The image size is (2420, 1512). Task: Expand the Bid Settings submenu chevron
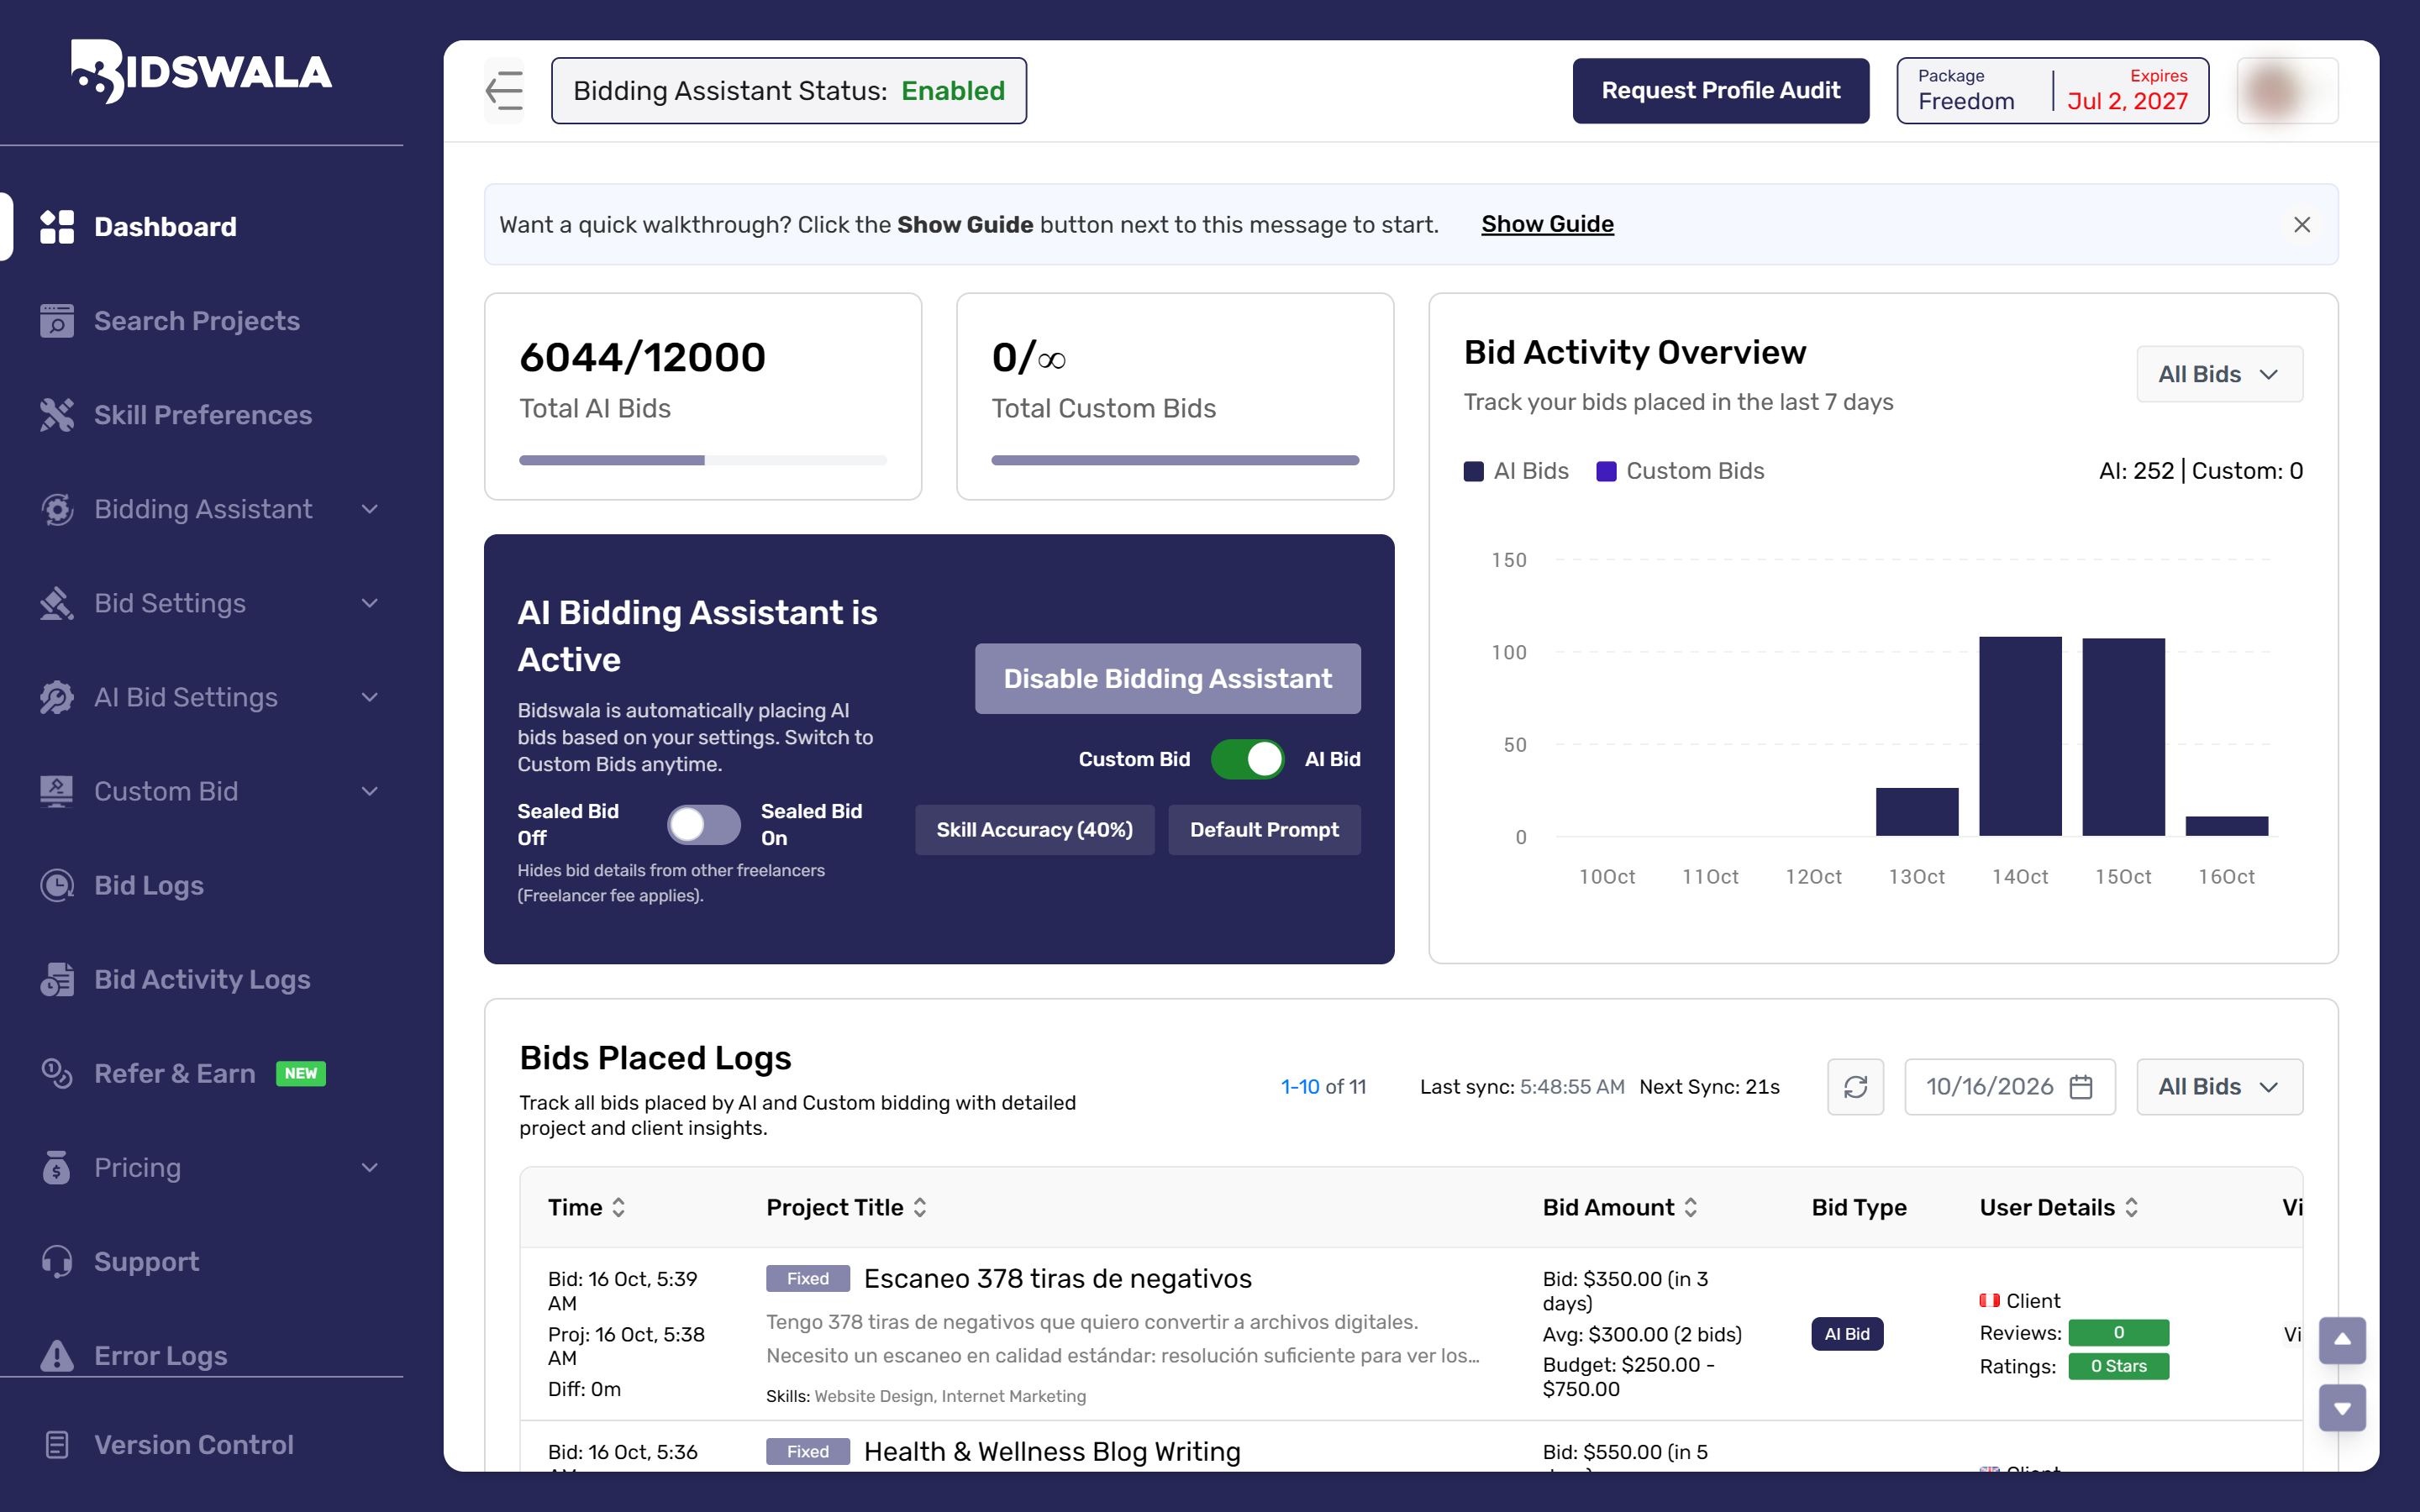(x=370, y=603)
